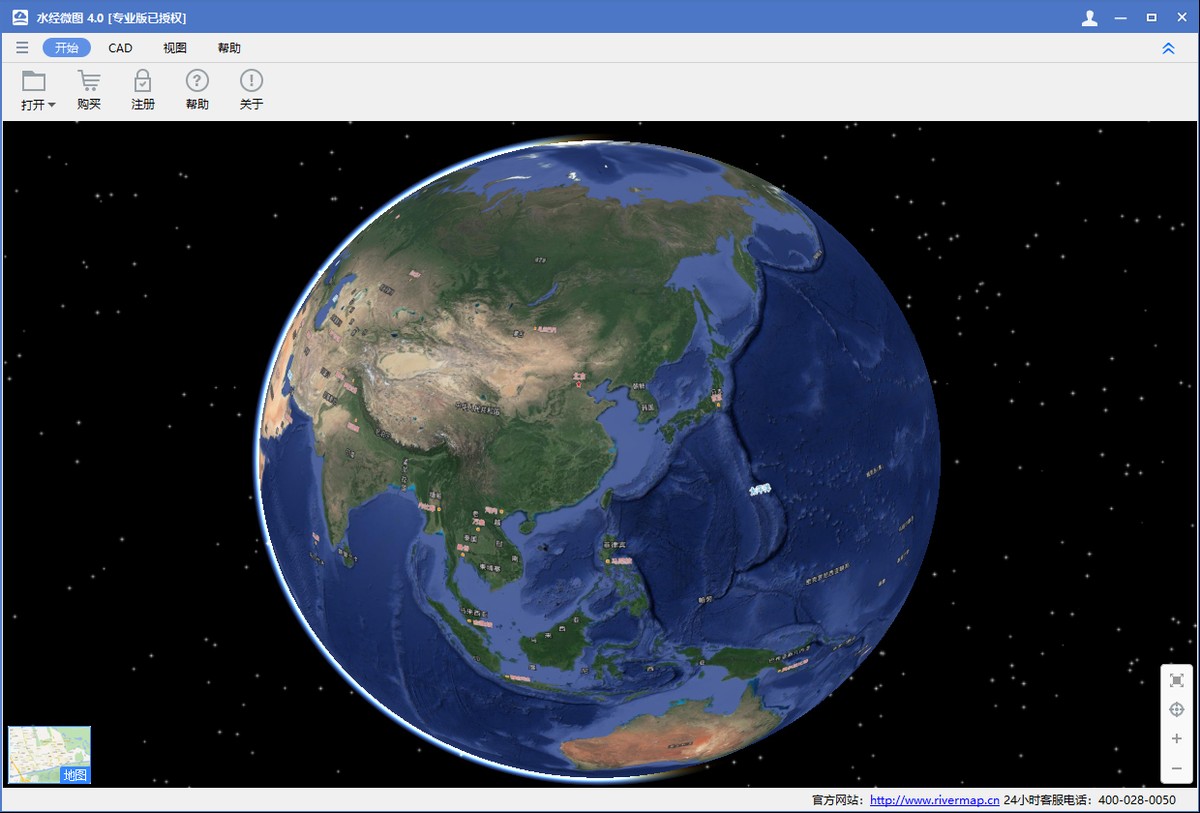
Task: Collapse the ribbon with the double-chevron toggle
Action: pos(1168,47)
